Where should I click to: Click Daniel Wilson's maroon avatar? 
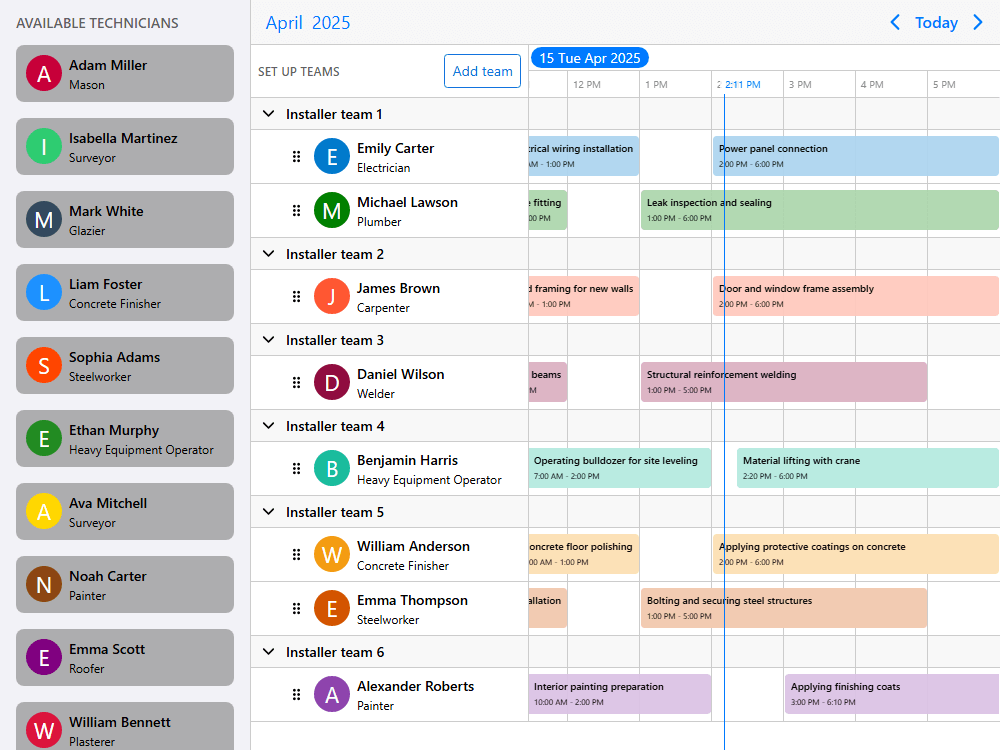332,383
